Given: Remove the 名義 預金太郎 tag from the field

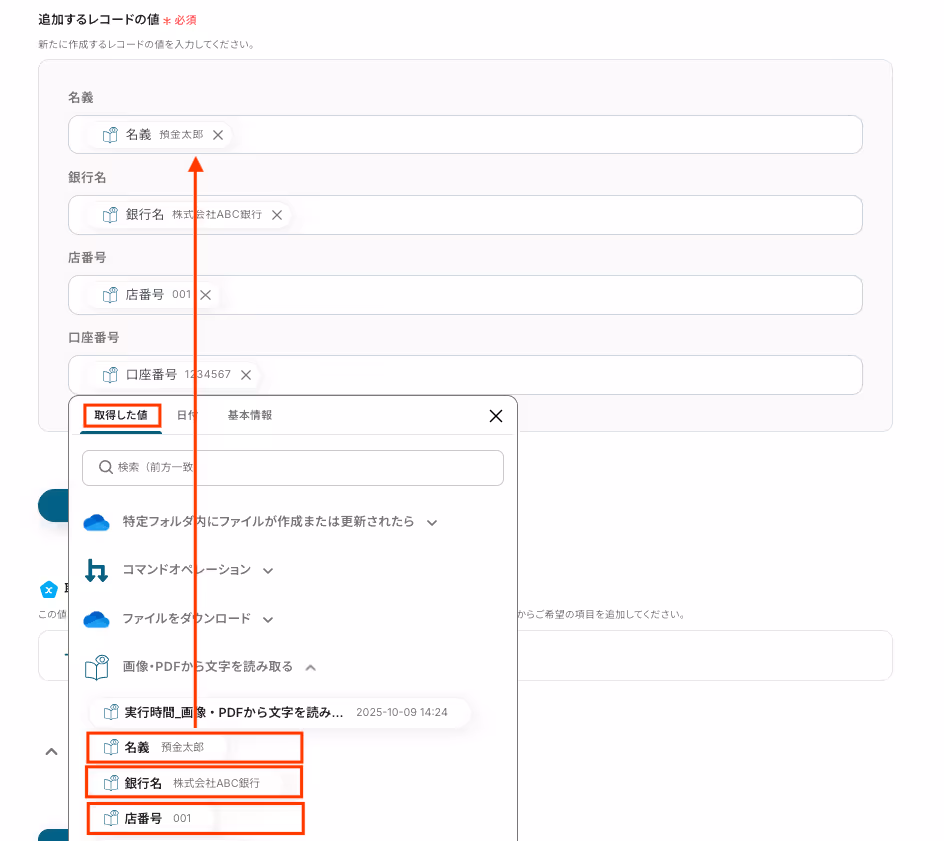Looking at the screenshot, I should (x=218, y=135).
